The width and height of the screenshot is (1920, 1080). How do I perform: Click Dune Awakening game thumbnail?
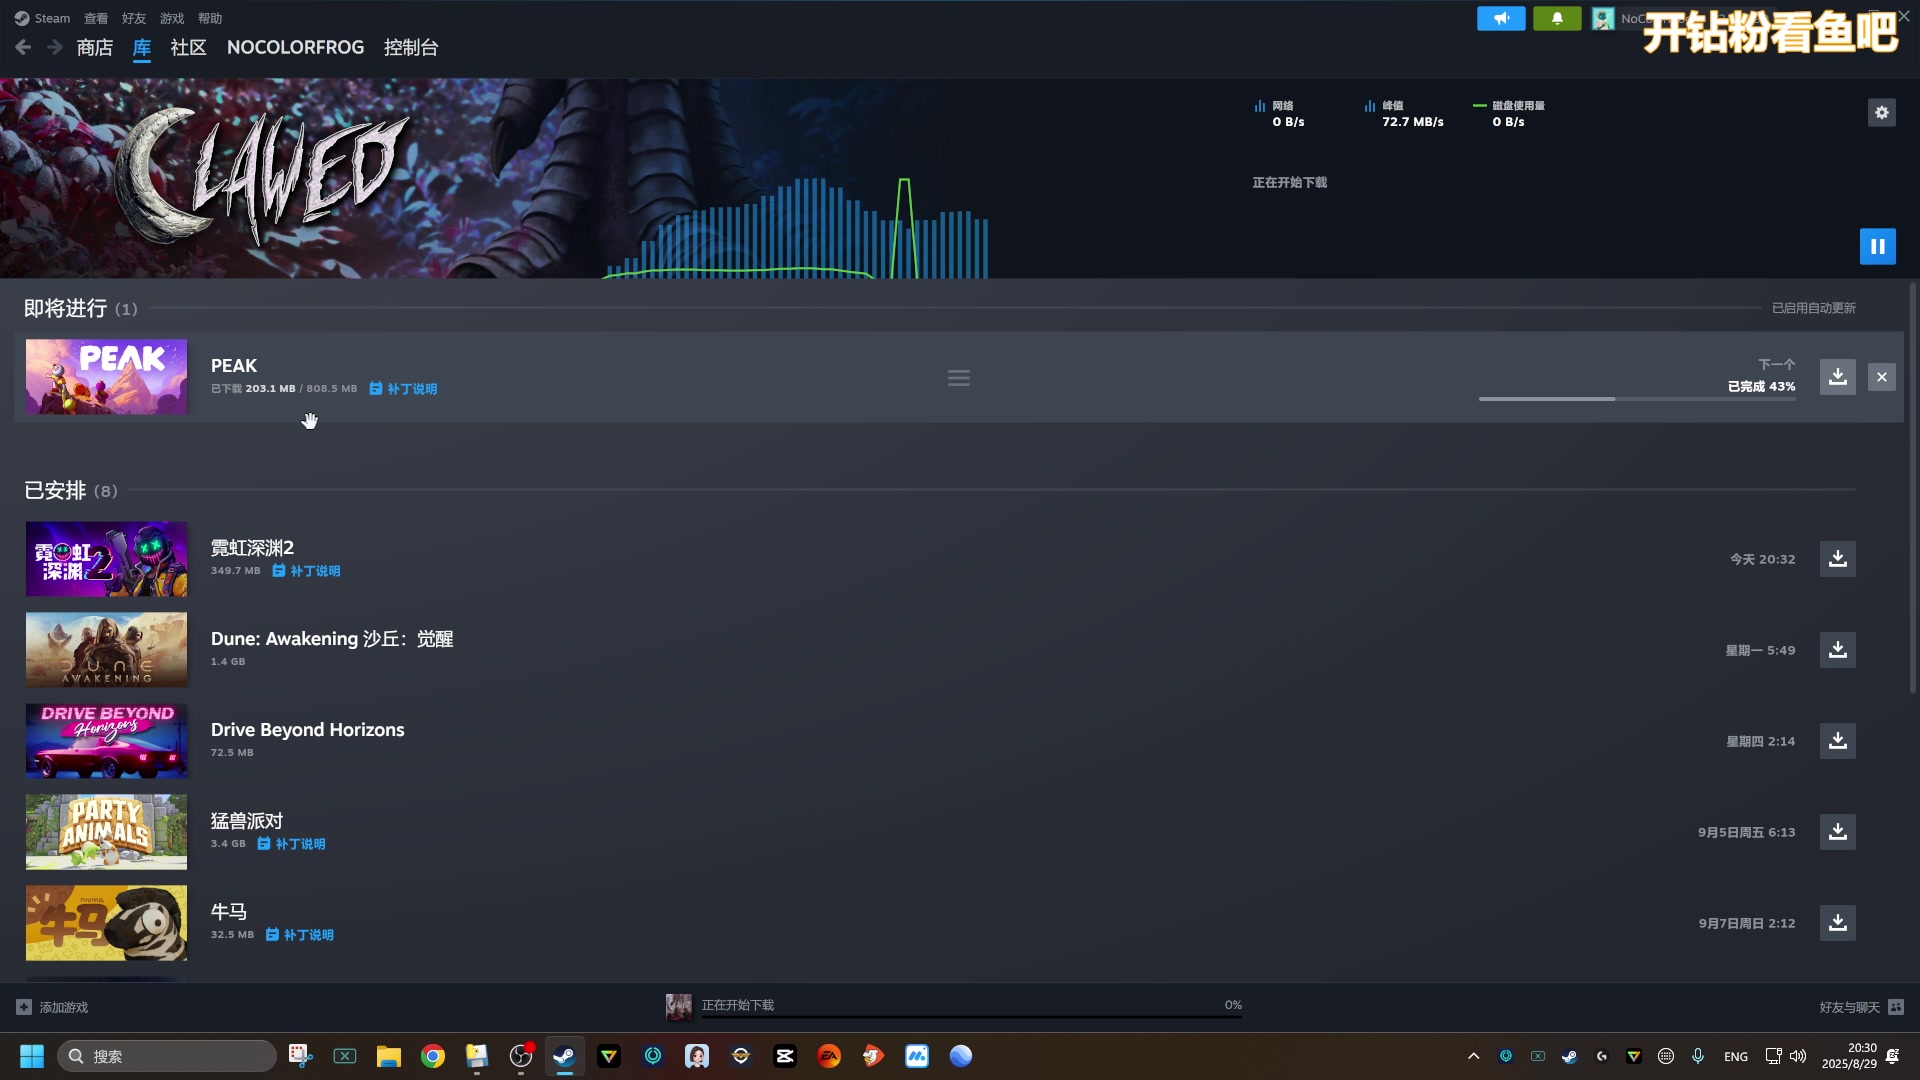click(106, 650)
